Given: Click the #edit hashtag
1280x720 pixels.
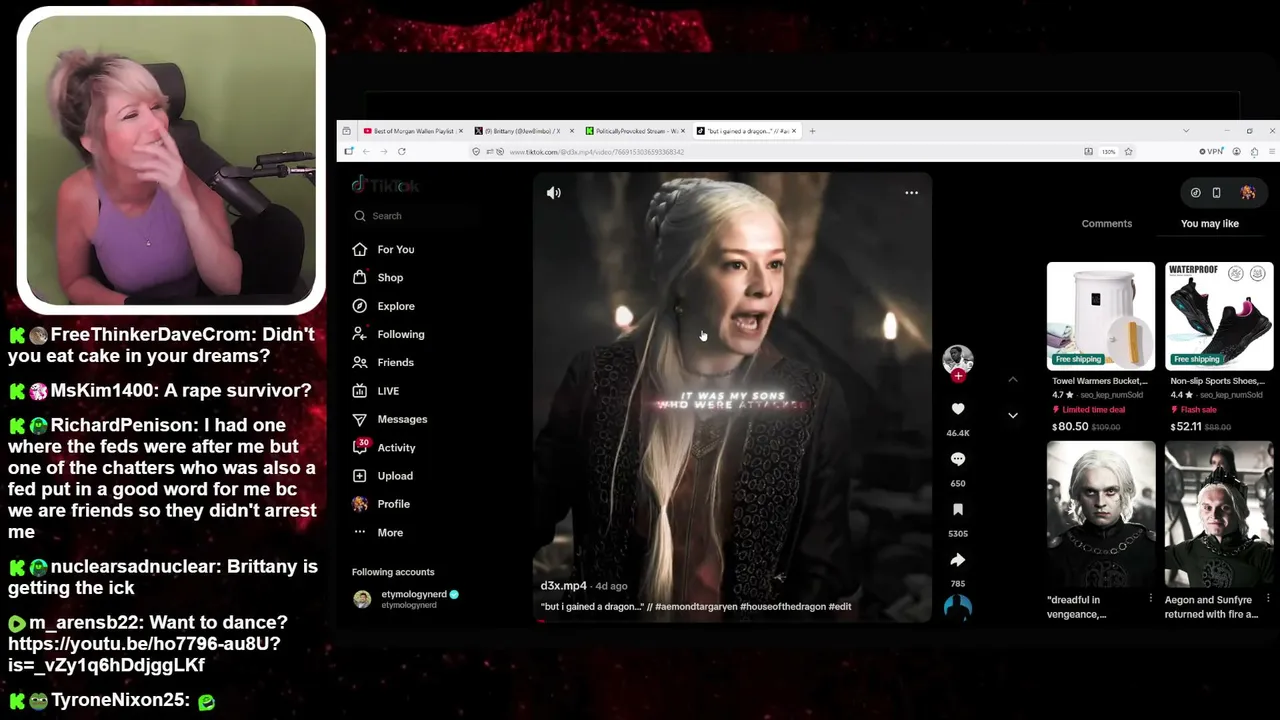Looking at the screenshot, I should (840, 607).
